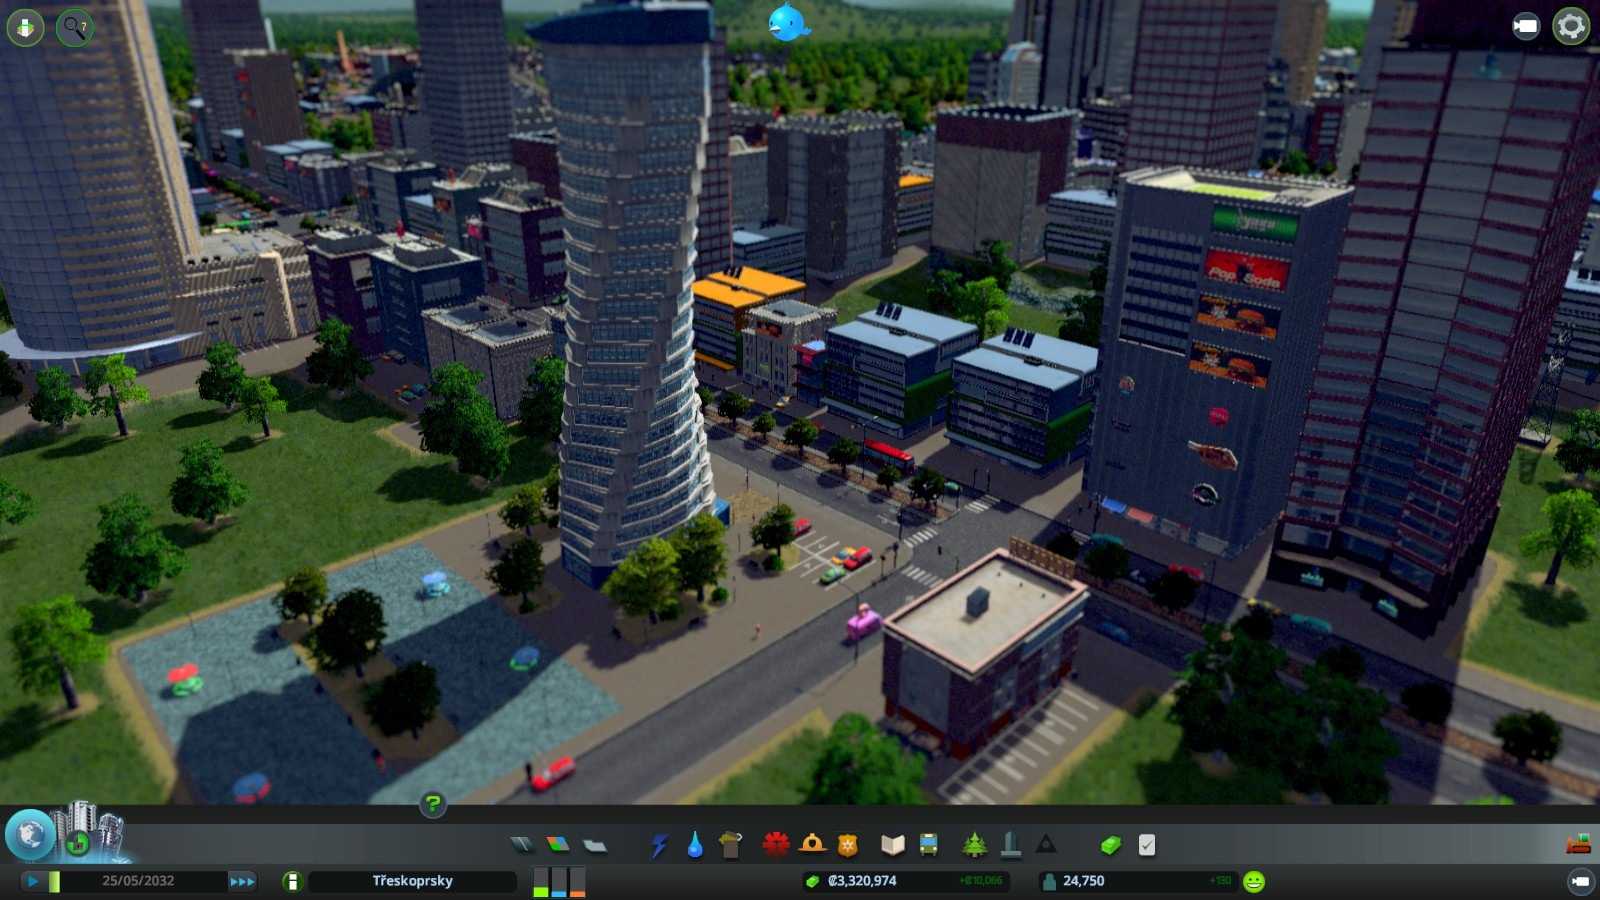Open the Police services menu
Image resolution: width=1600 pixels, height=900 pixels.
(848, 846)
